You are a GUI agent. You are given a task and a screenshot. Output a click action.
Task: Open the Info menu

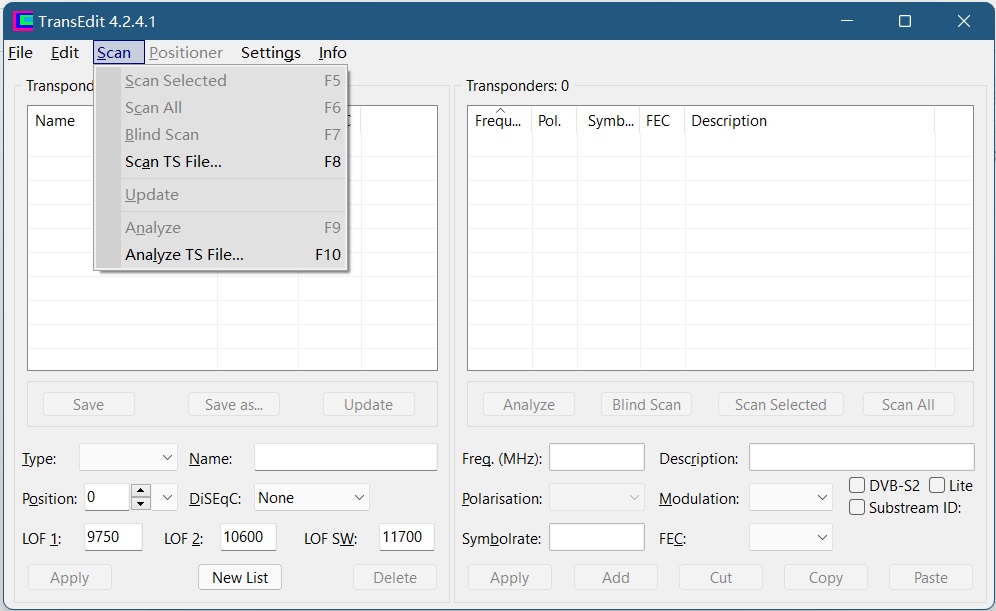332,53
